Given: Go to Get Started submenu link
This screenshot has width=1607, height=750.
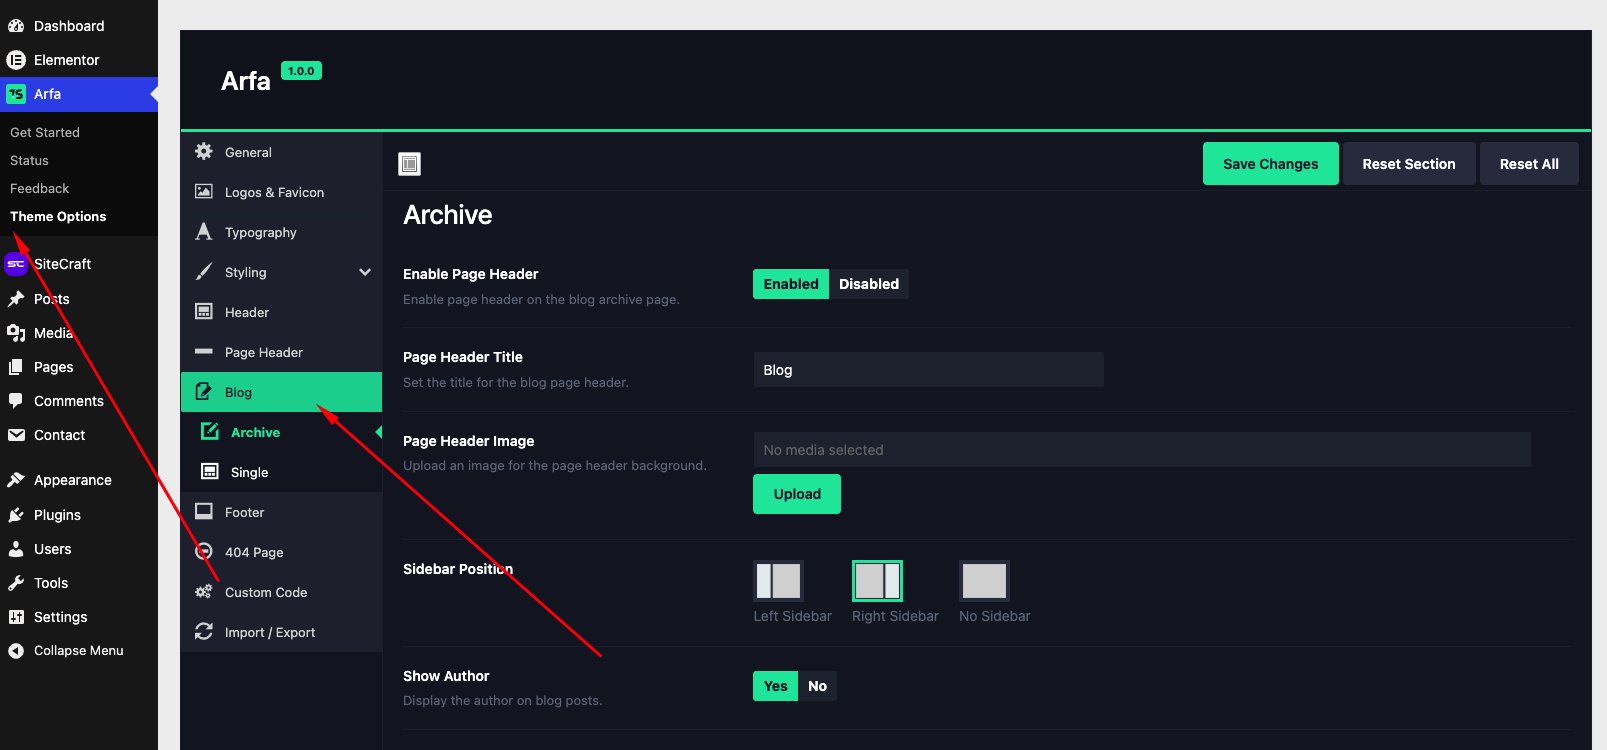Looking at the screenshot, I should (x=45, y=132).
